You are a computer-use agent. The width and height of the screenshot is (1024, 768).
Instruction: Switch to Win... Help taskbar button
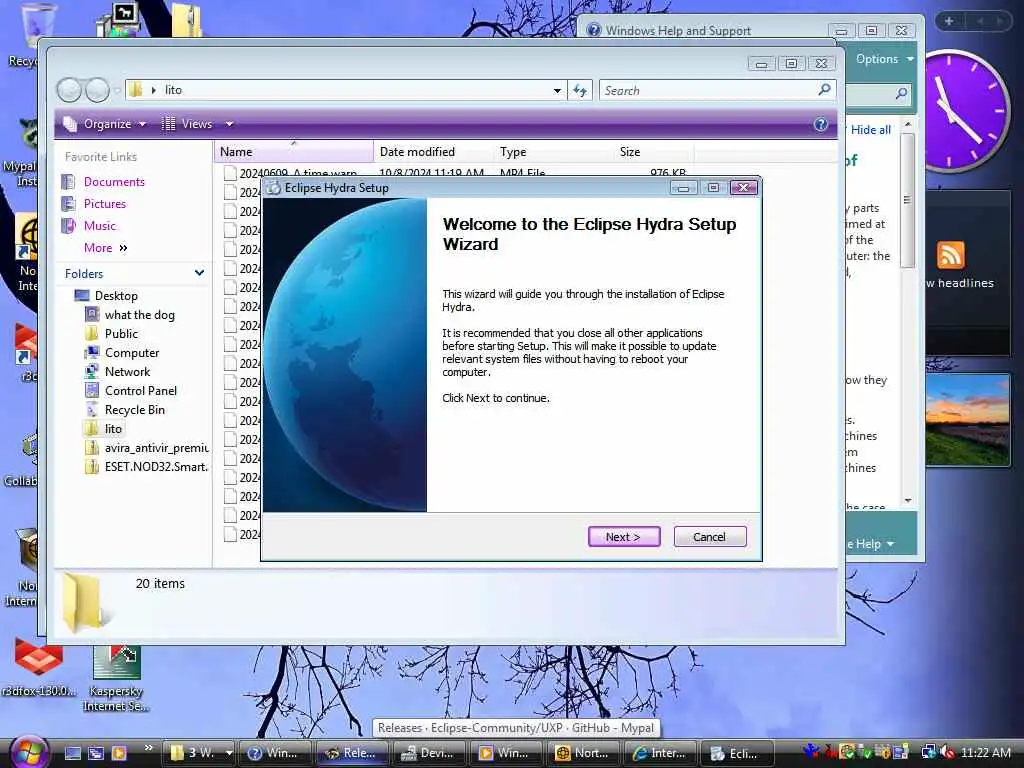tap(275, 753)
